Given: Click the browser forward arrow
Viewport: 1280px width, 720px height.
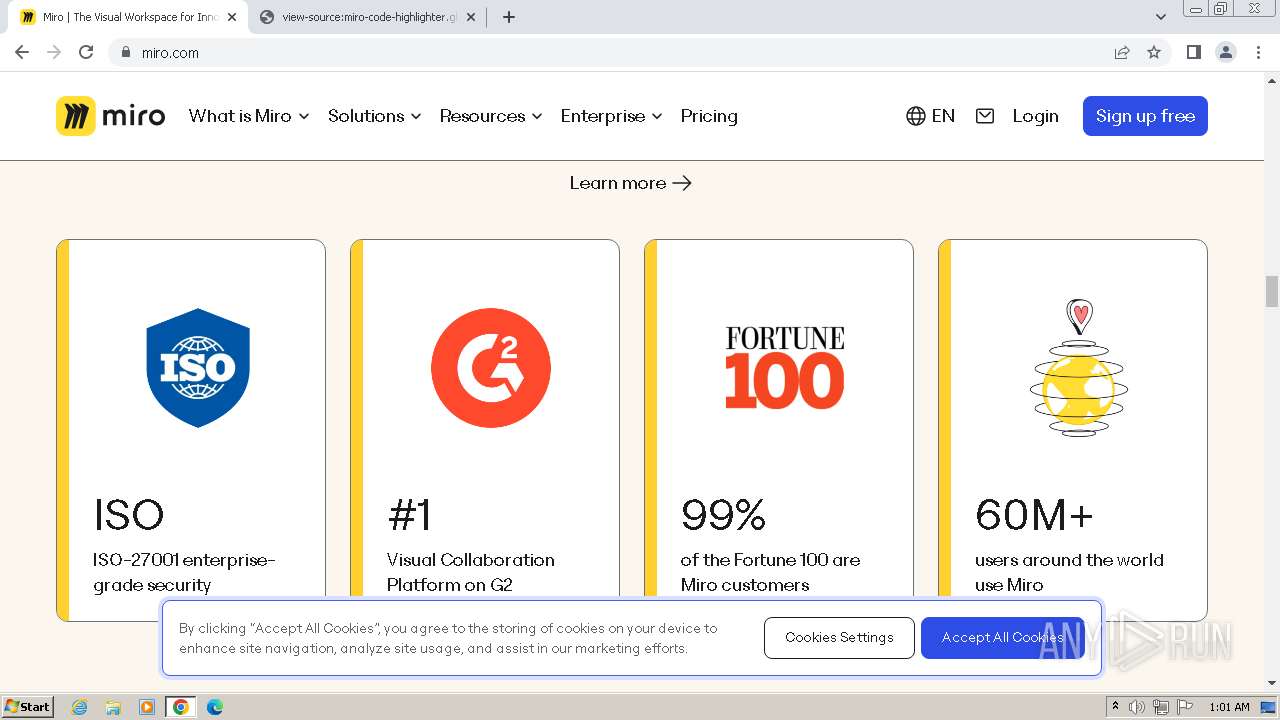Looking at the screenshot, I should point(54,52).
